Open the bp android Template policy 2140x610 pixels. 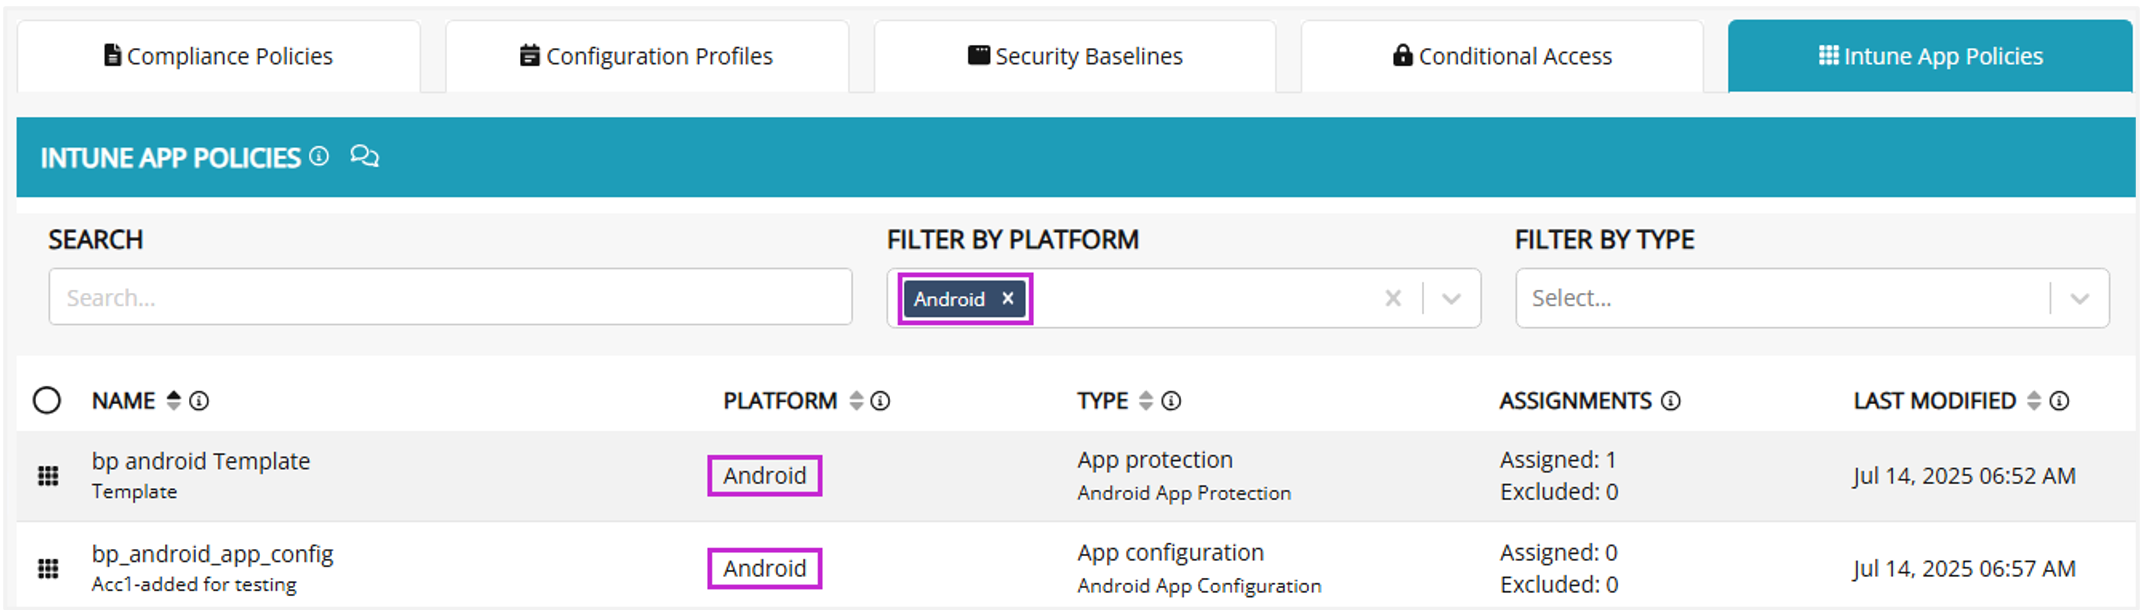click(201, 461)
